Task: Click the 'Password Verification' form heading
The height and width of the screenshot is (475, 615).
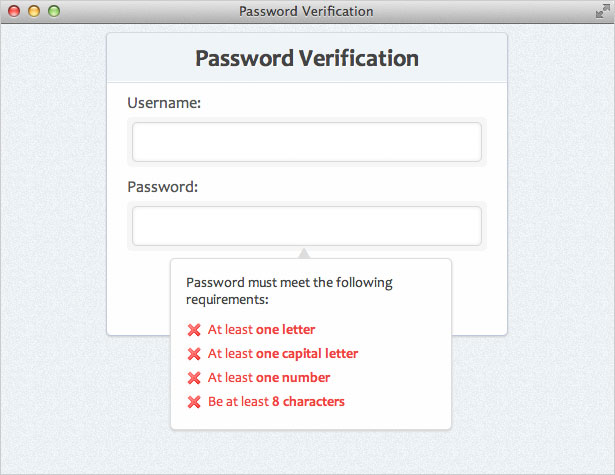Action: coord(307,58)
